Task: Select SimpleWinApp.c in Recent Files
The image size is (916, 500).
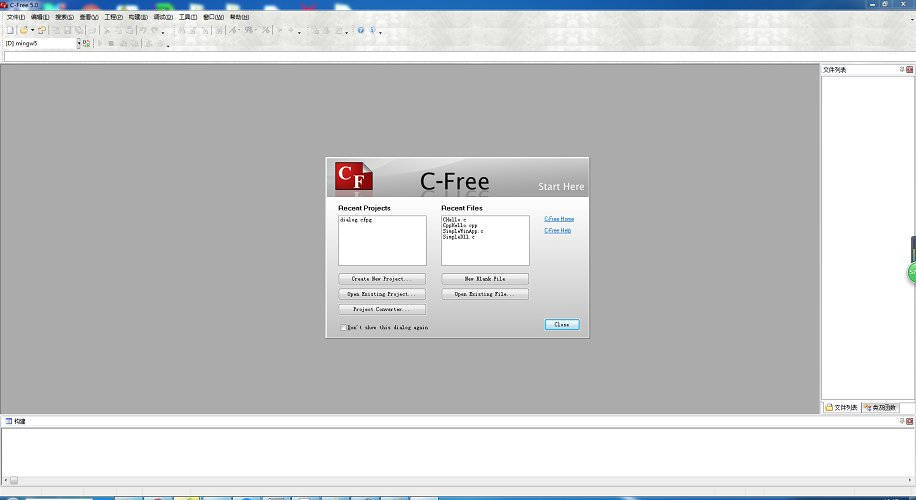Action: (463, 231)
